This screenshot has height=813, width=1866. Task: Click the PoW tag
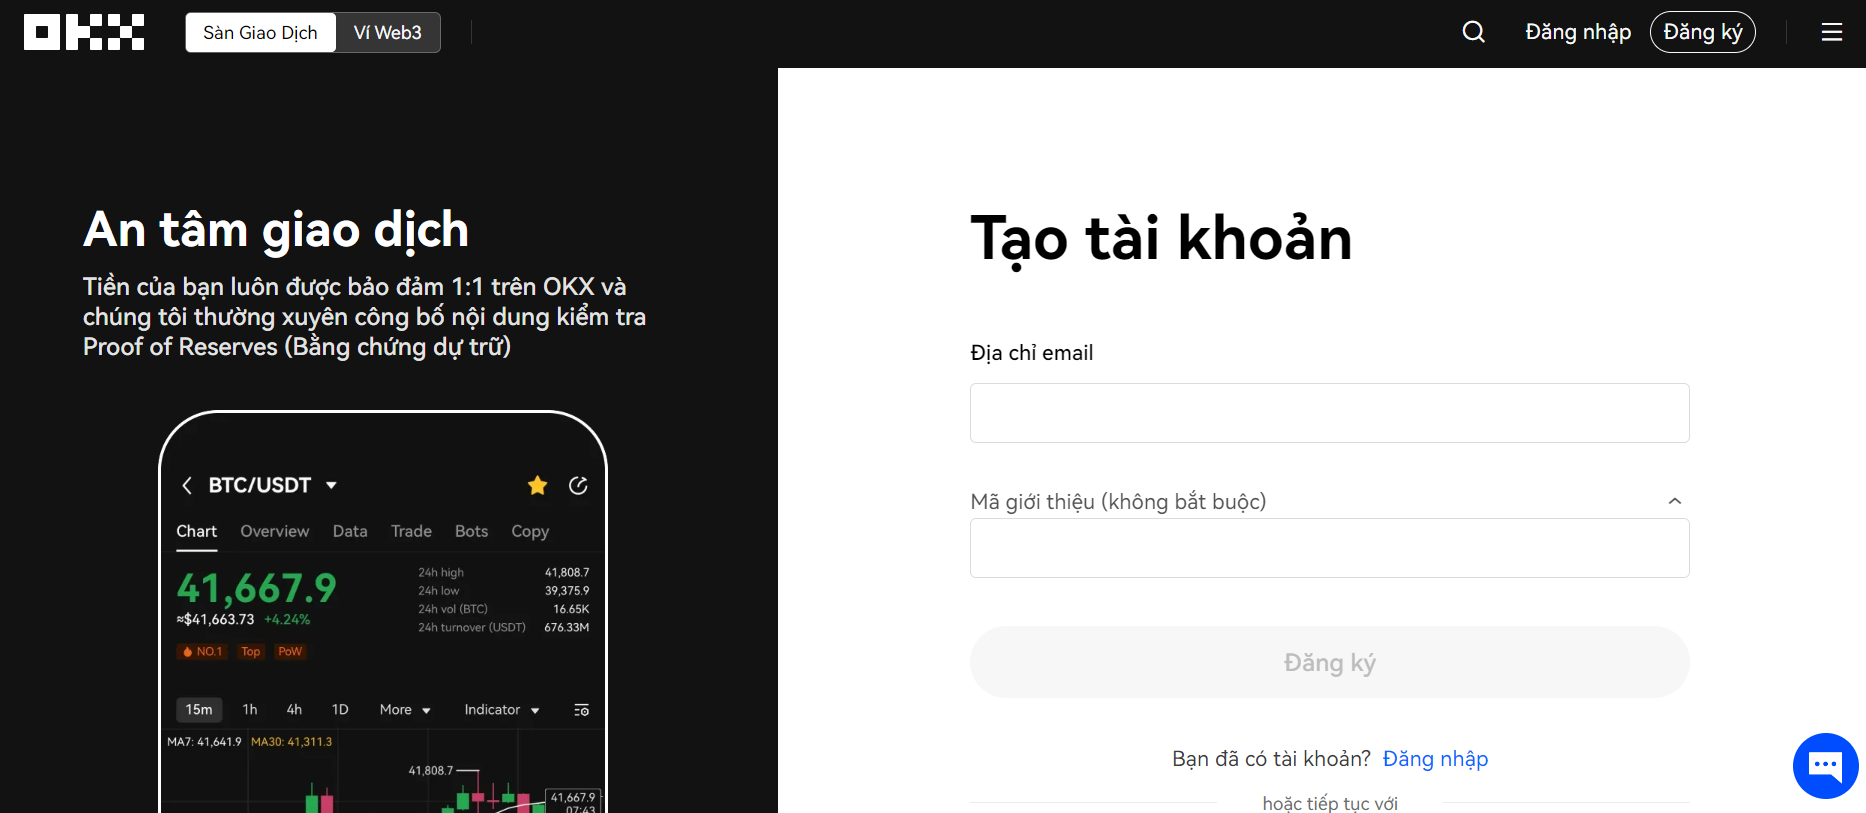290,651
